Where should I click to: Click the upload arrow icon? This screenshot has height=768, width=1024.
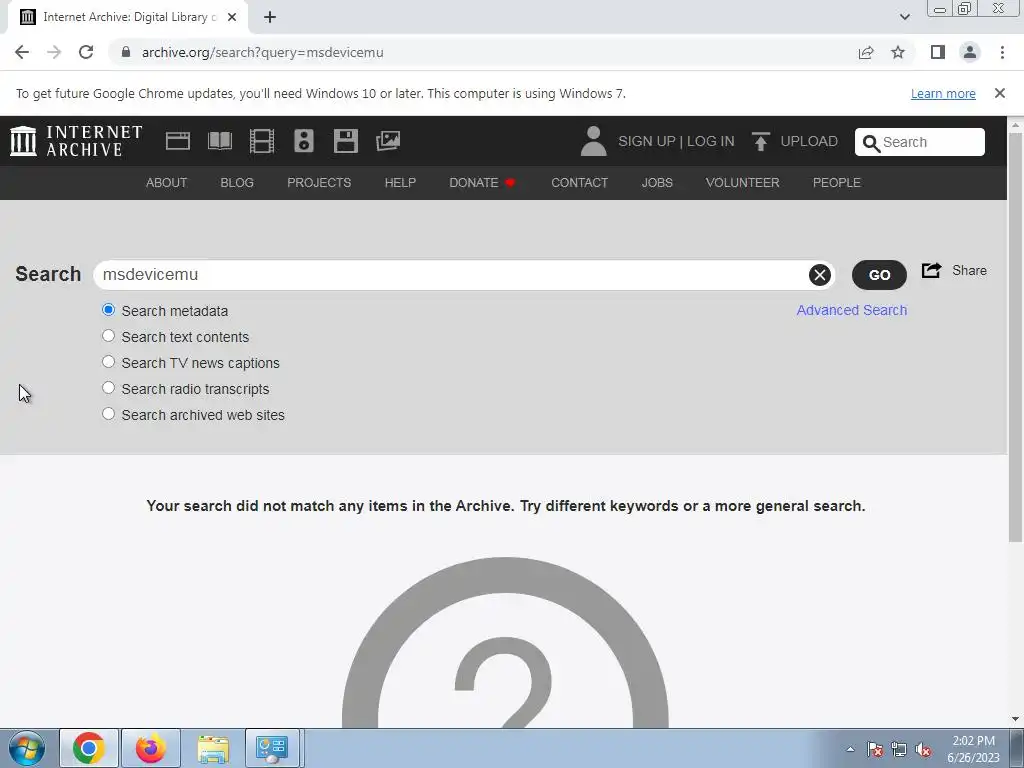tap(760, 141)
